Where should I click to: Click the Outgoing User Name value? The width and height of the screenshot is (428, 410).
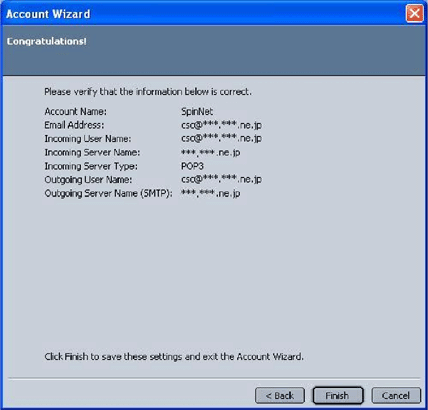click(x=221, y=180)
